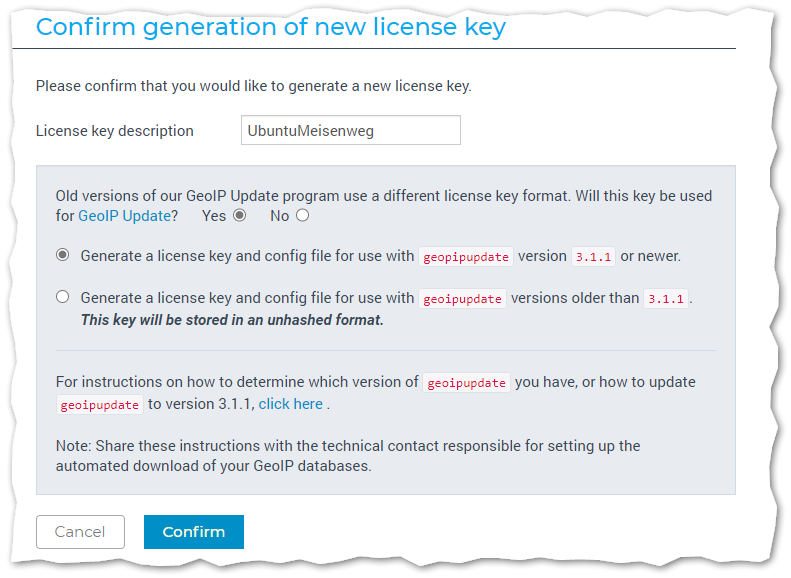Click the 'Confirm generation of new license key' heading

271,27
